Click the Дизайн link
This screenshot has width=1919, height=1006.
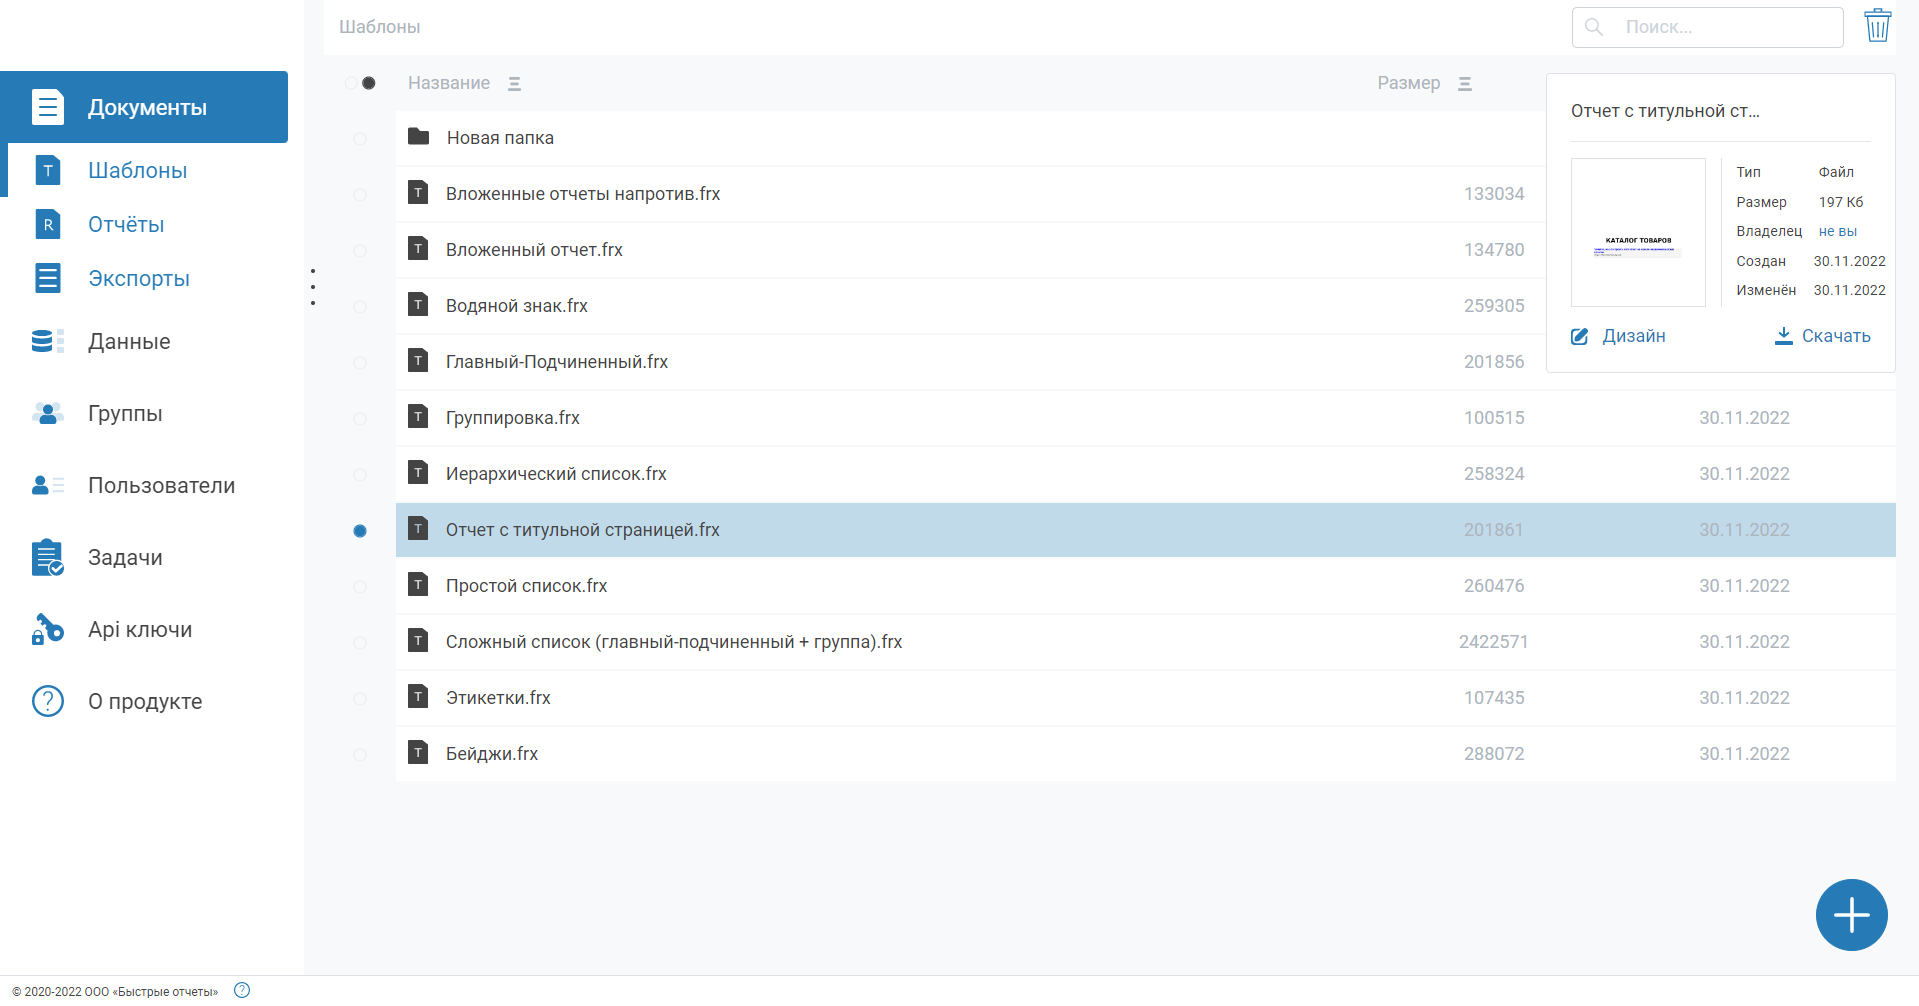[1633, 336]
